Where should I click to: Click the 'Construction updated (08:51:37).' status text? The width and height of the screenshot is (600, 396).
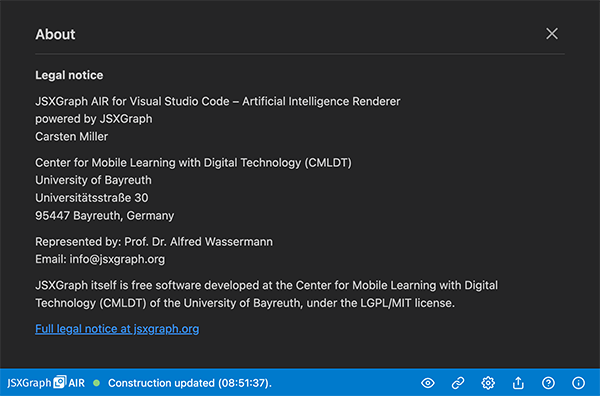[x=190, y=383]
